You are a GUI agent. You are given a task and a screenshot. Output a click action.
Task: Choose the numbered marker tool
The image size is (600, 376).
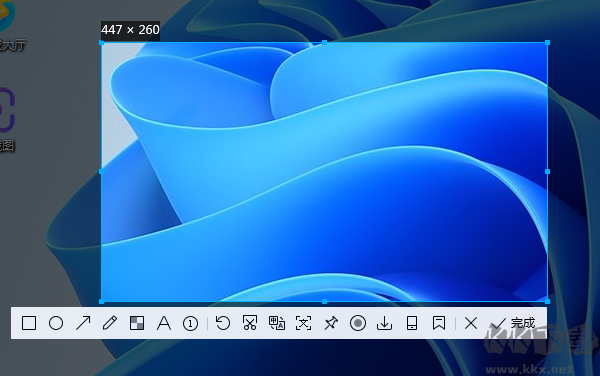[191, 324]
